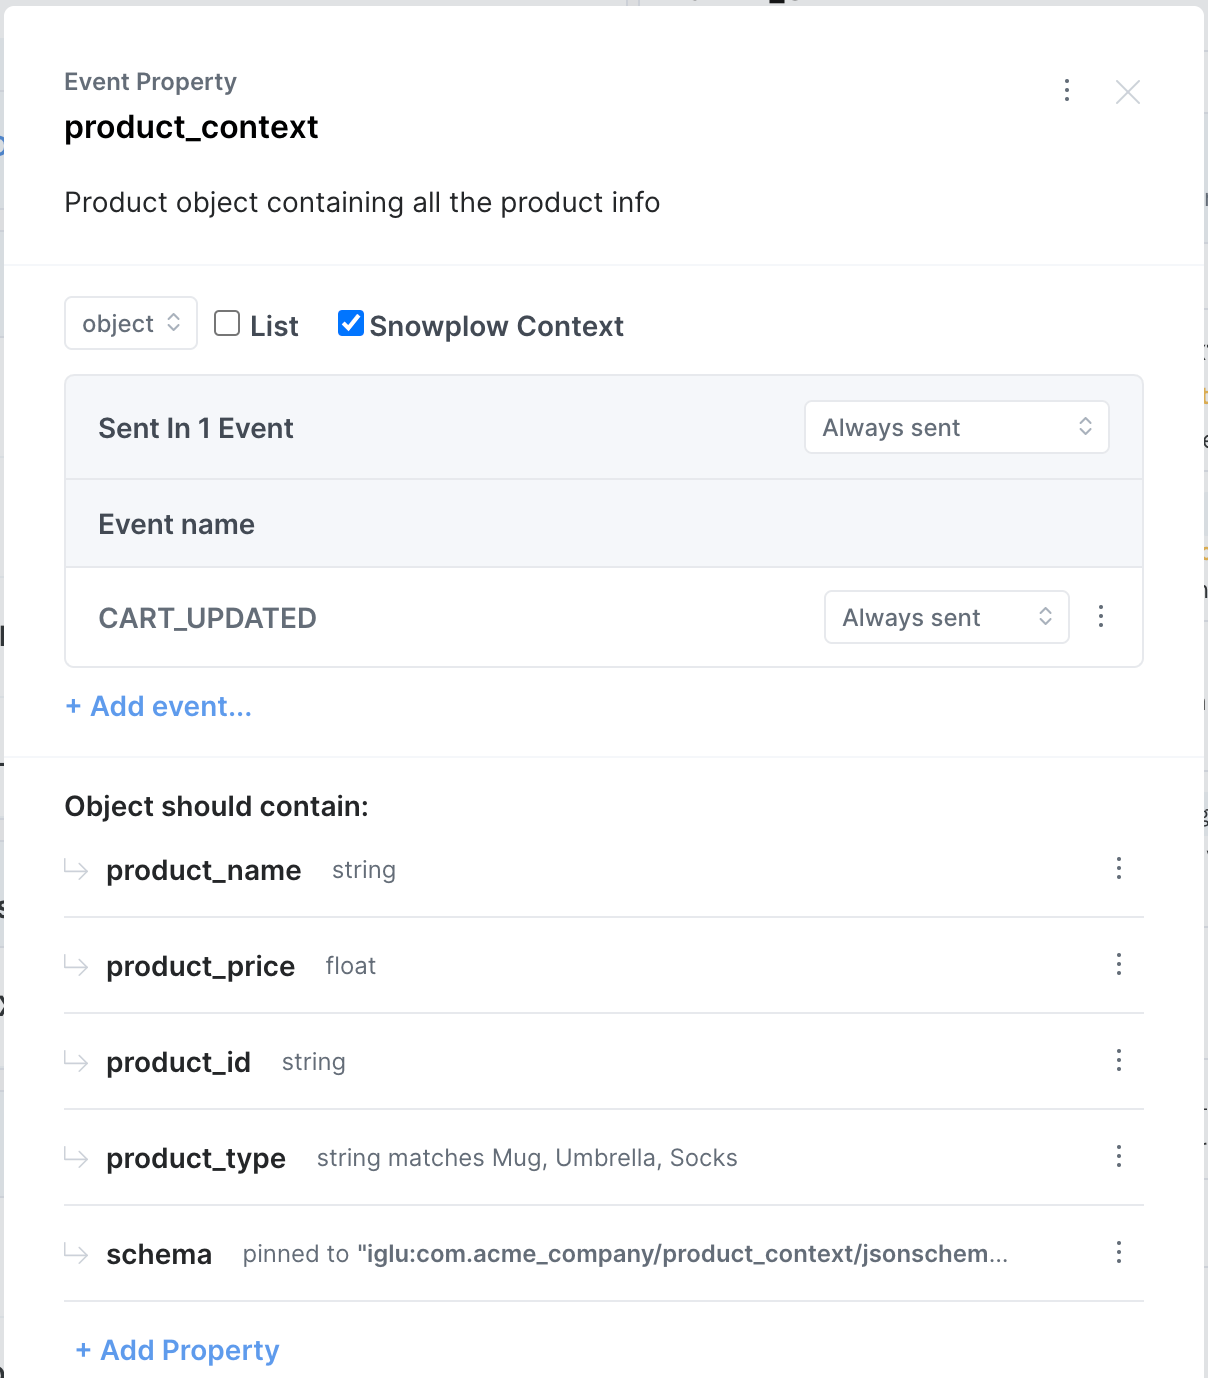
Task: Open the Sent In 1 Event presence dropdown
Action: coord(956,427)
